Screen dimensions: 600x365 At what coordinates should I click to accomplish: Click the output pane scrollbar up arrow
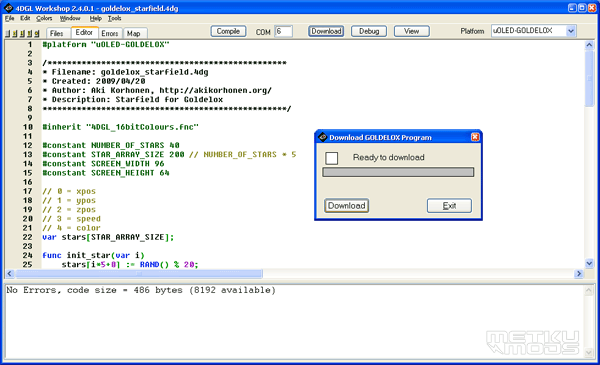click(x=589, y=291)
